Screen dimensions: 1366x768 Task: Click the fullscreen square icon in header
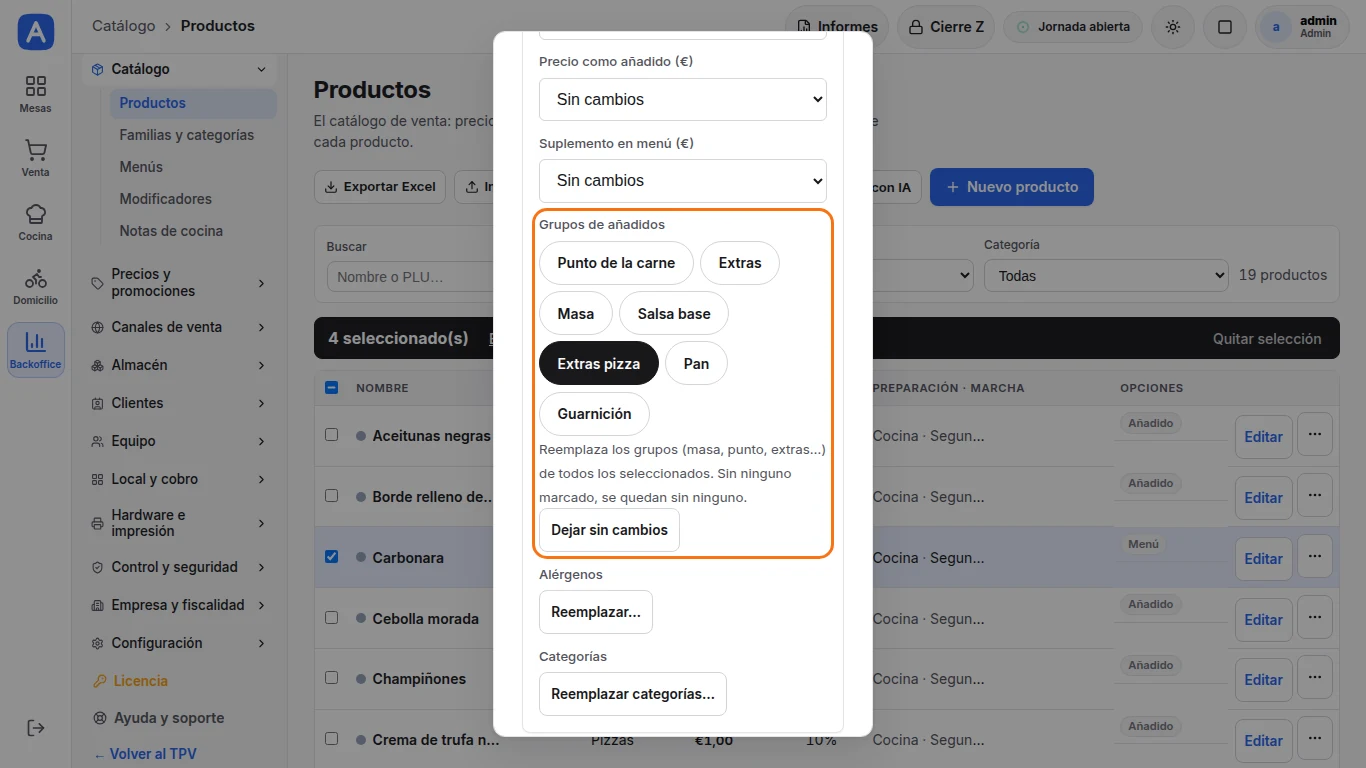pyautogui.click(x=1225, y=27)
